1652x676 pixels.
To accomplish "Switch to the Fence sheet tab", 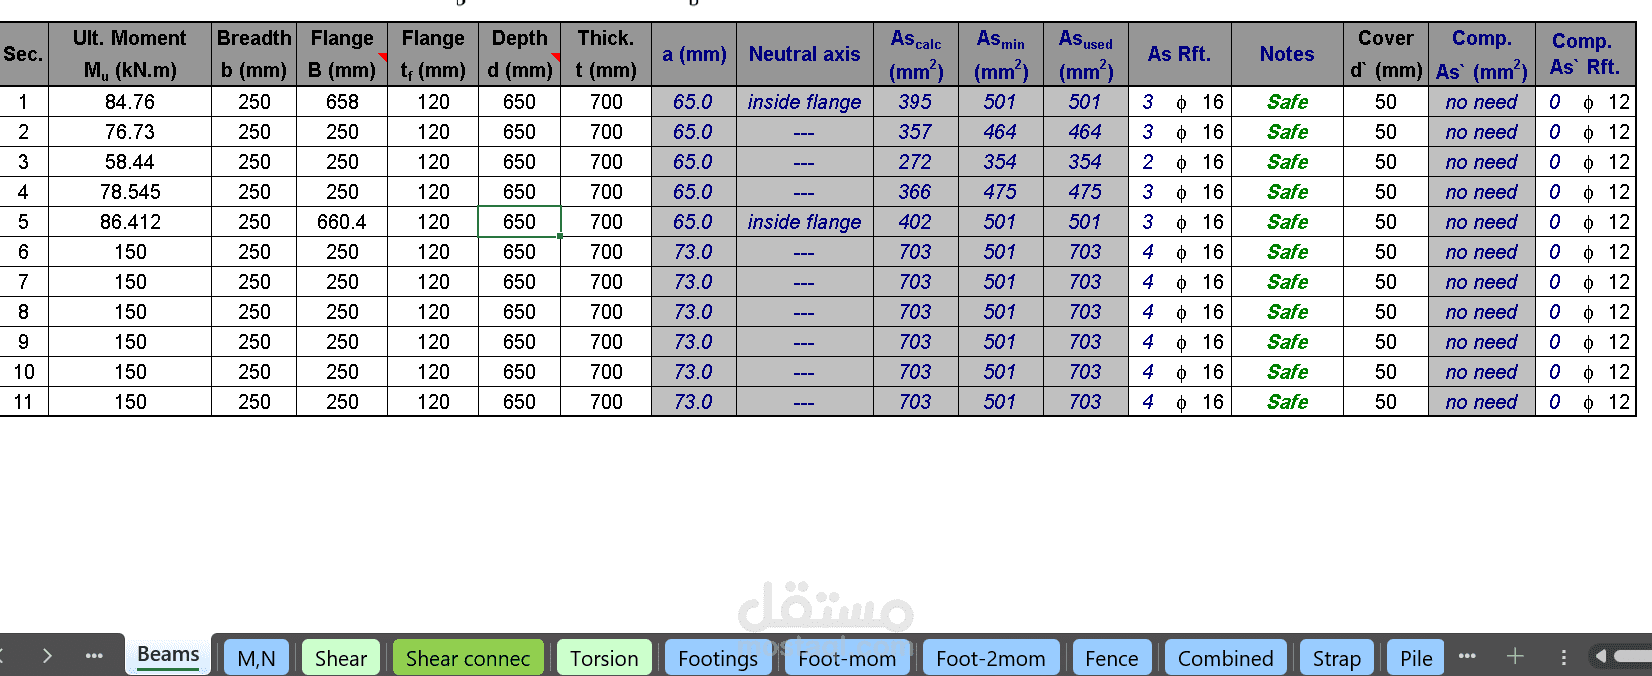I will click(x=1112, y=658).
